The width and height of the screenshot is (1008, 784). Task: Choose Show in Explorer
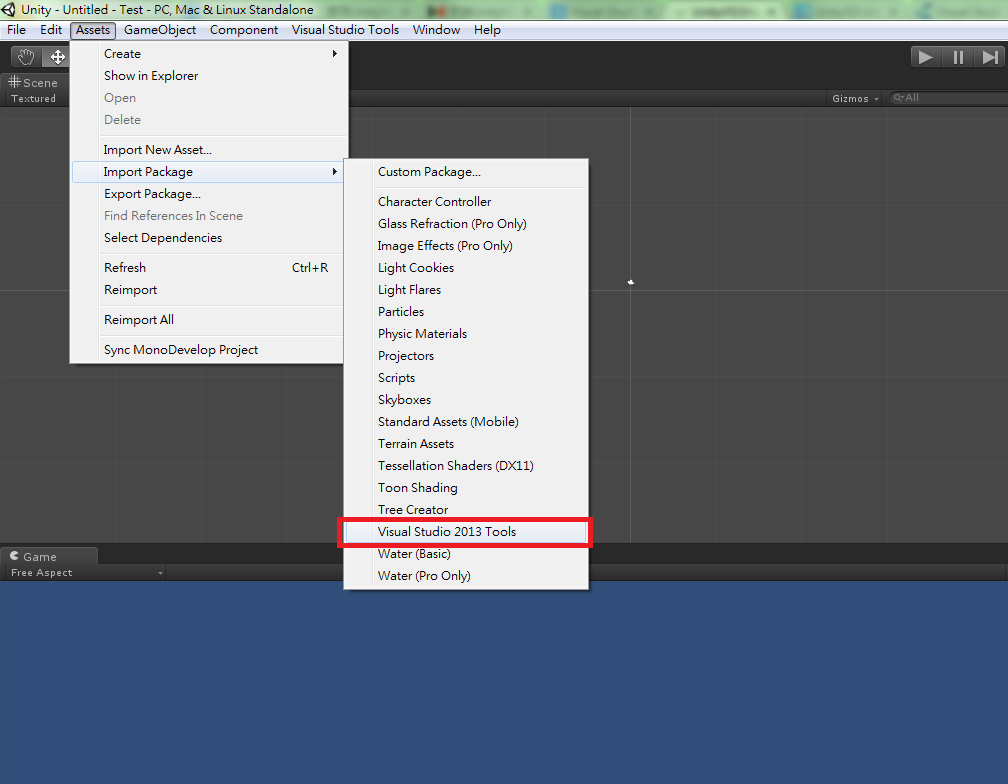[x=208, y=76]
